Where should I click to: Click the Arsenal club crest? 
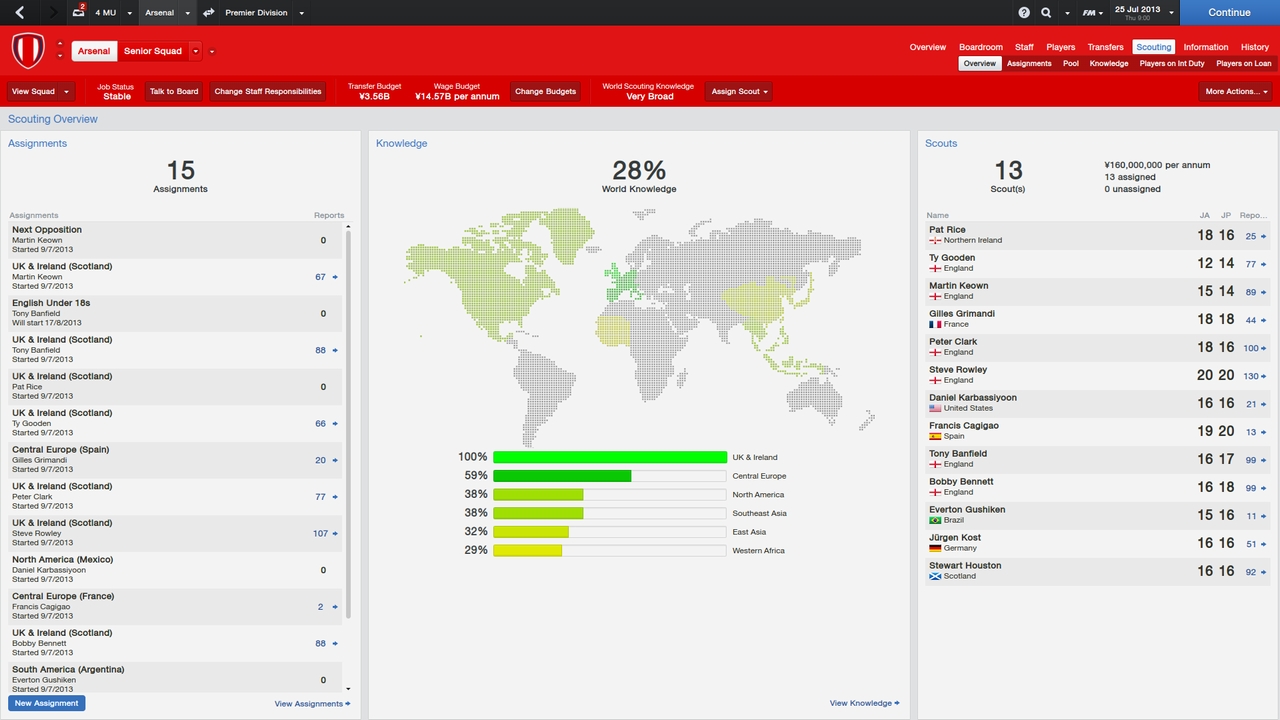point(28,50)
